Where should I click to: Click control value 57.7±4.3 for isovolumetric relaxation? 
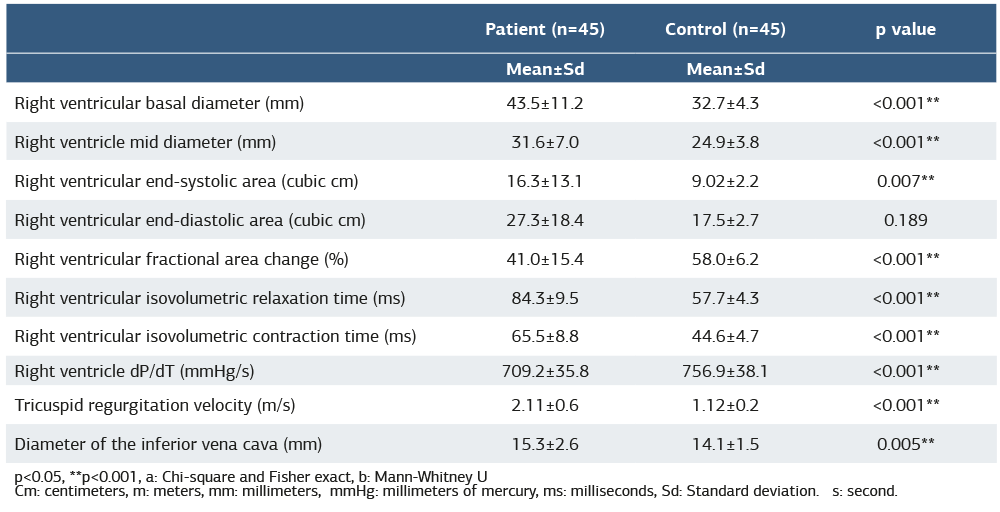click(725, 298)
